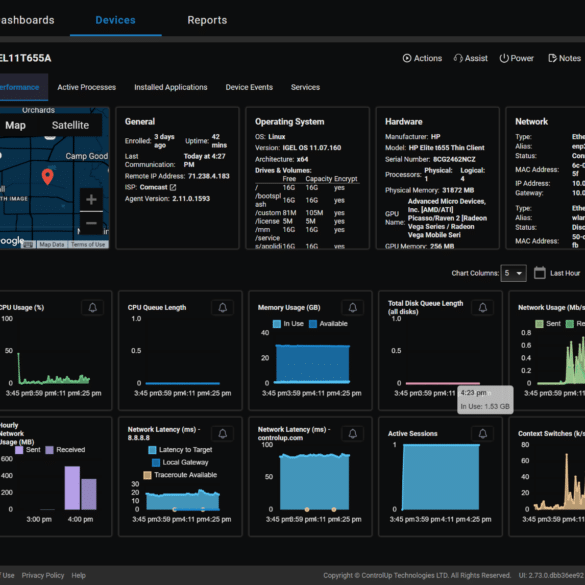Screen dimensions: 585x585
Task: Click the red location pin on map
Action: pos(47,176)
